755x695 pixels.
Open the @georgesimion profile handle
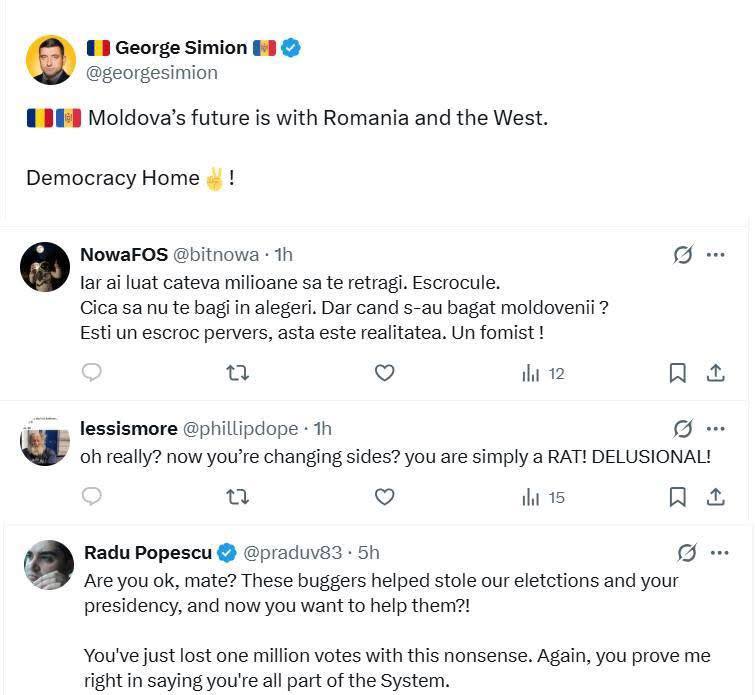pyautogui.click(x=152, y=73)
